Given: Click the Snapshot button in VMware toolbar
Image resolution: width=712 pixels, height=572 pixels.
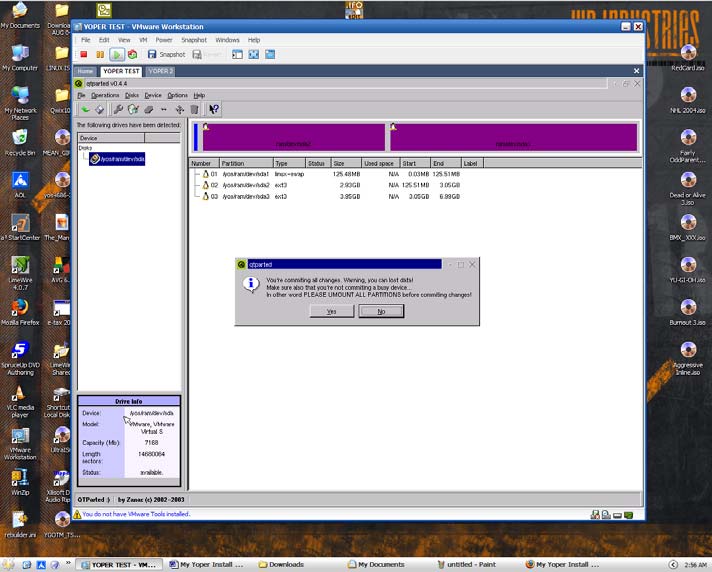Looking at the screenshot, I should pos(166,54).
